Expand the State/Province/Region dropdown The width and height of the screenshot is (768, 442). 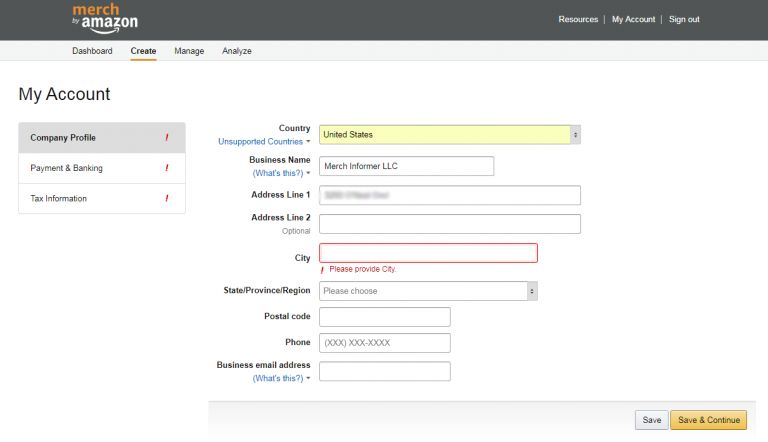point(428,291)
